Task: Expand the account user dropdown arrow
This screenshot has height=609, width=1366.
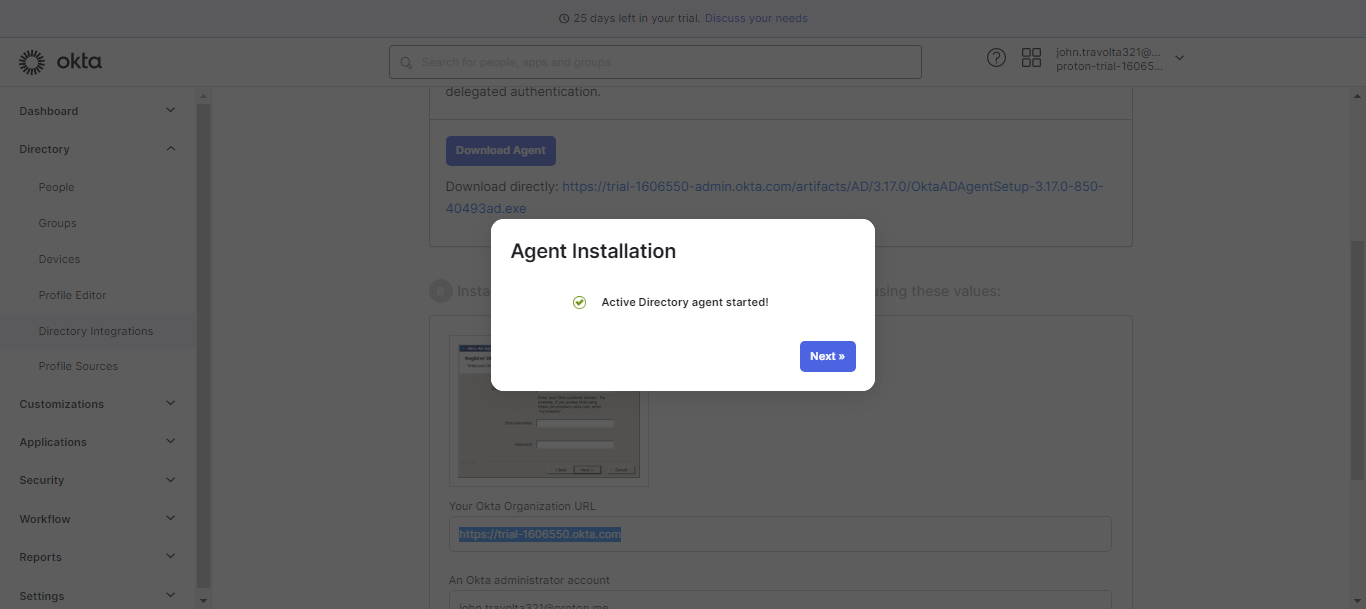Action: 1179,58
